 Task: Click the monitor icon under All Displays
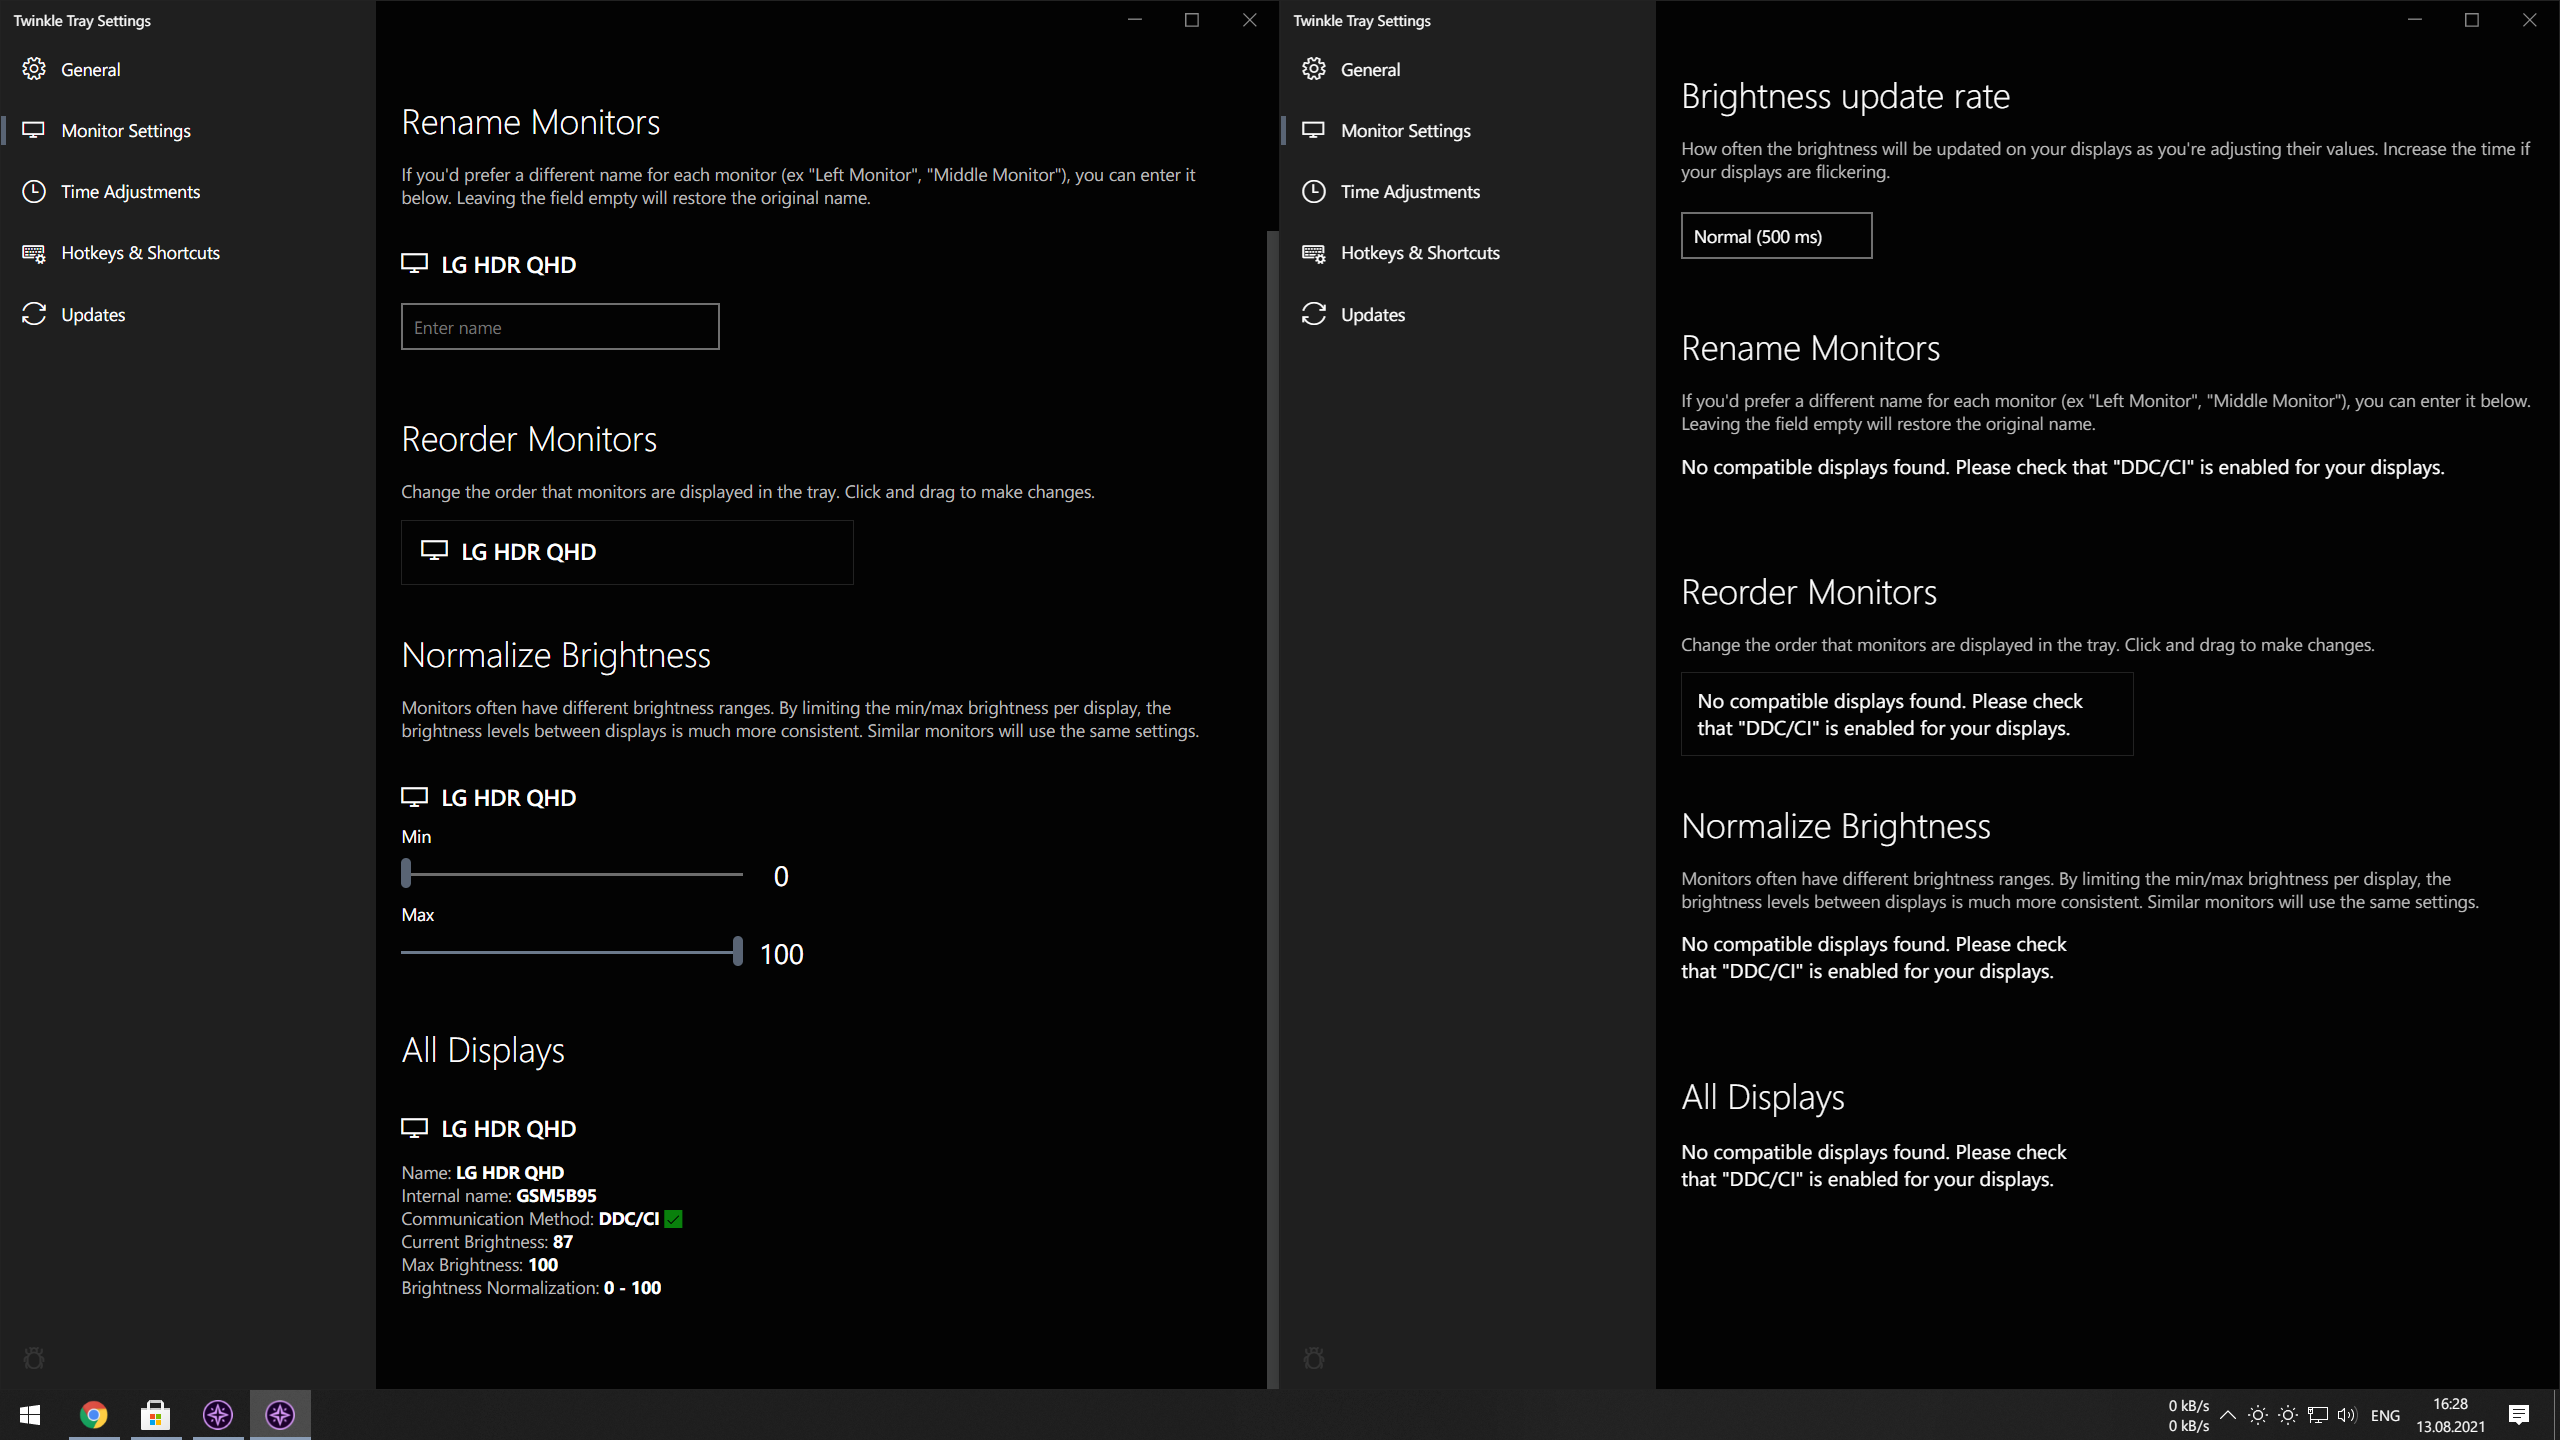415,1127
